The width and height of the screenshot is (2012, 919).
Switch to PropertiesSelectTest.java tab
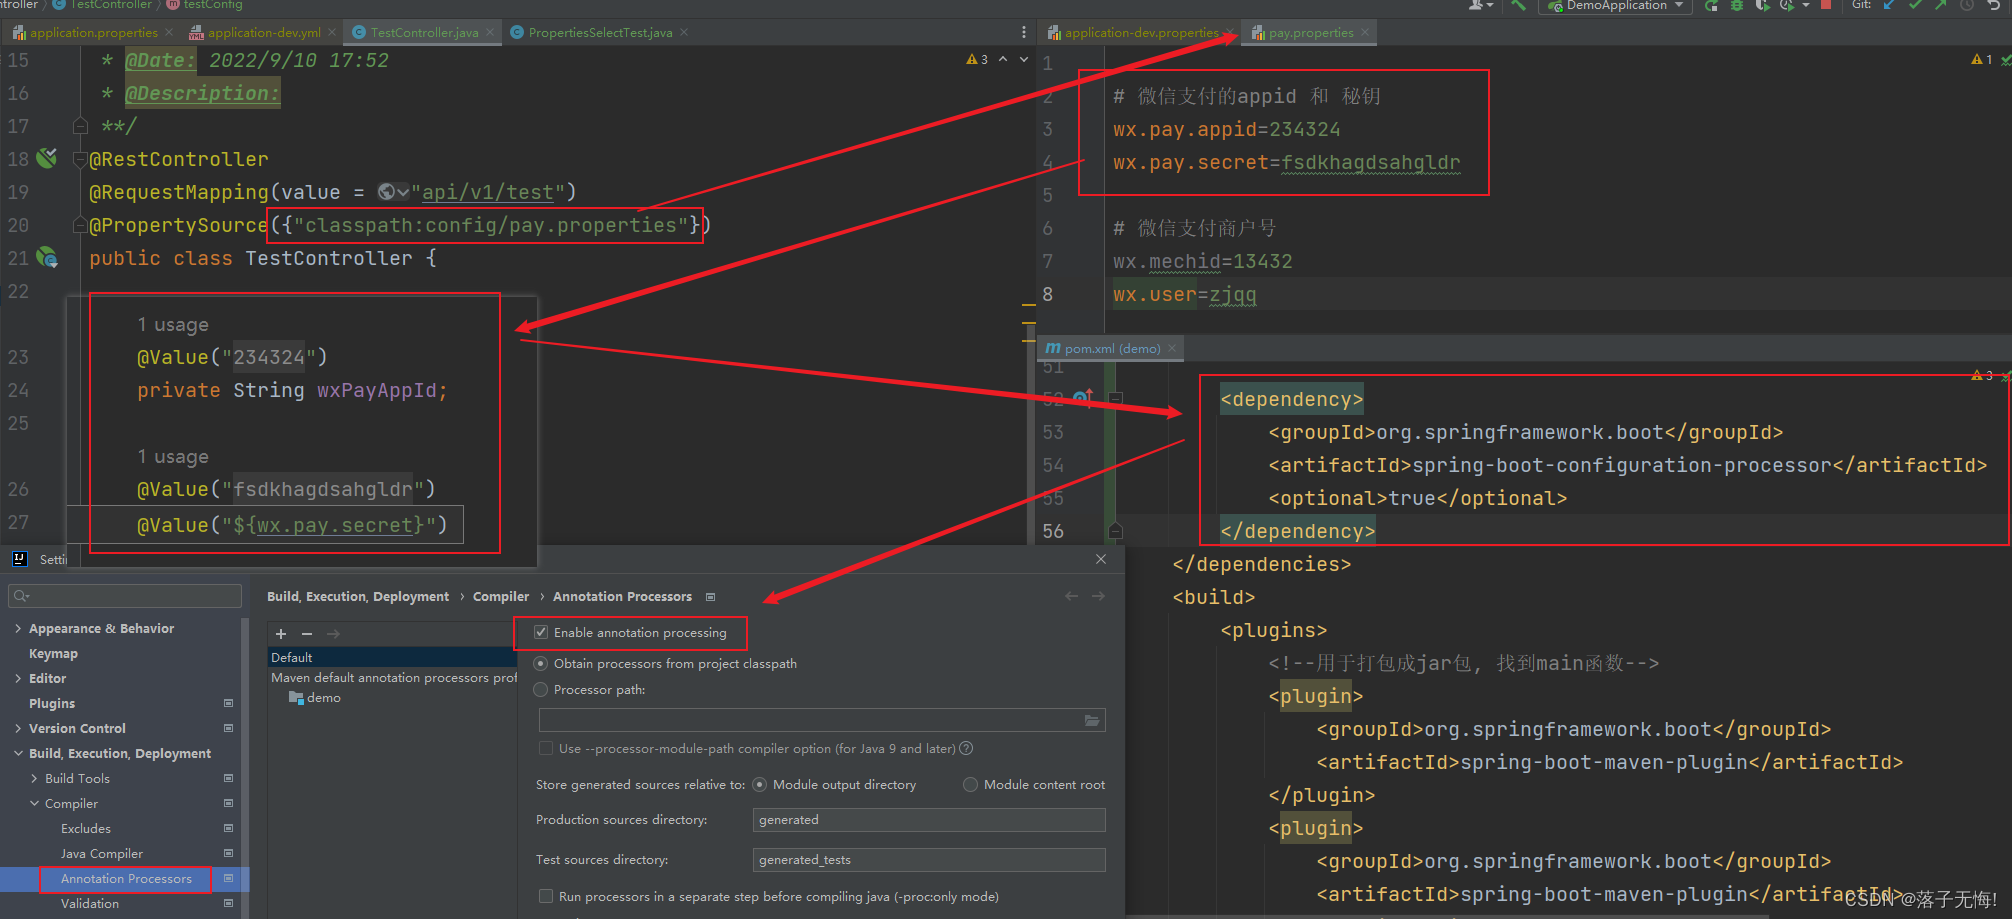(x=600, y=32)
